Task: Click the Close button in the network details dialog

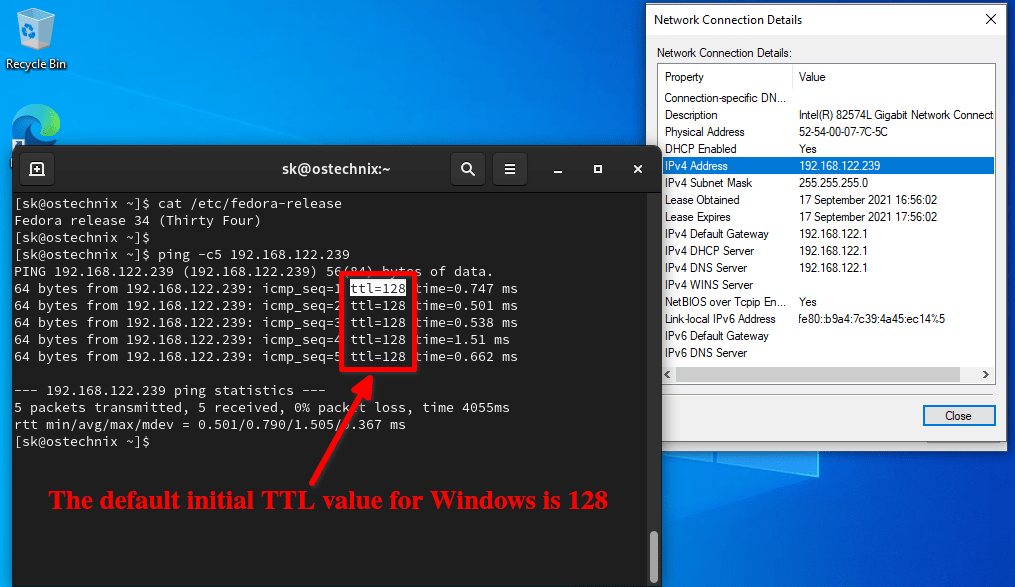Action: [x=959, y=415]
